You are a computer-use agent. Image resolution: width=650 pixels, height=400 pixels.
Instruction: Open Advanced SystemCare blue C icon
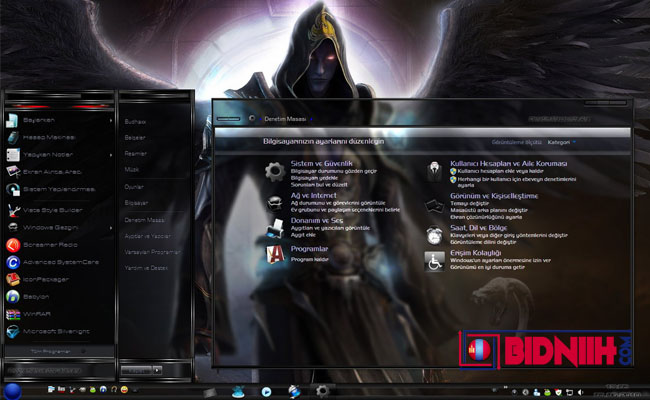(x=12, y=262)
